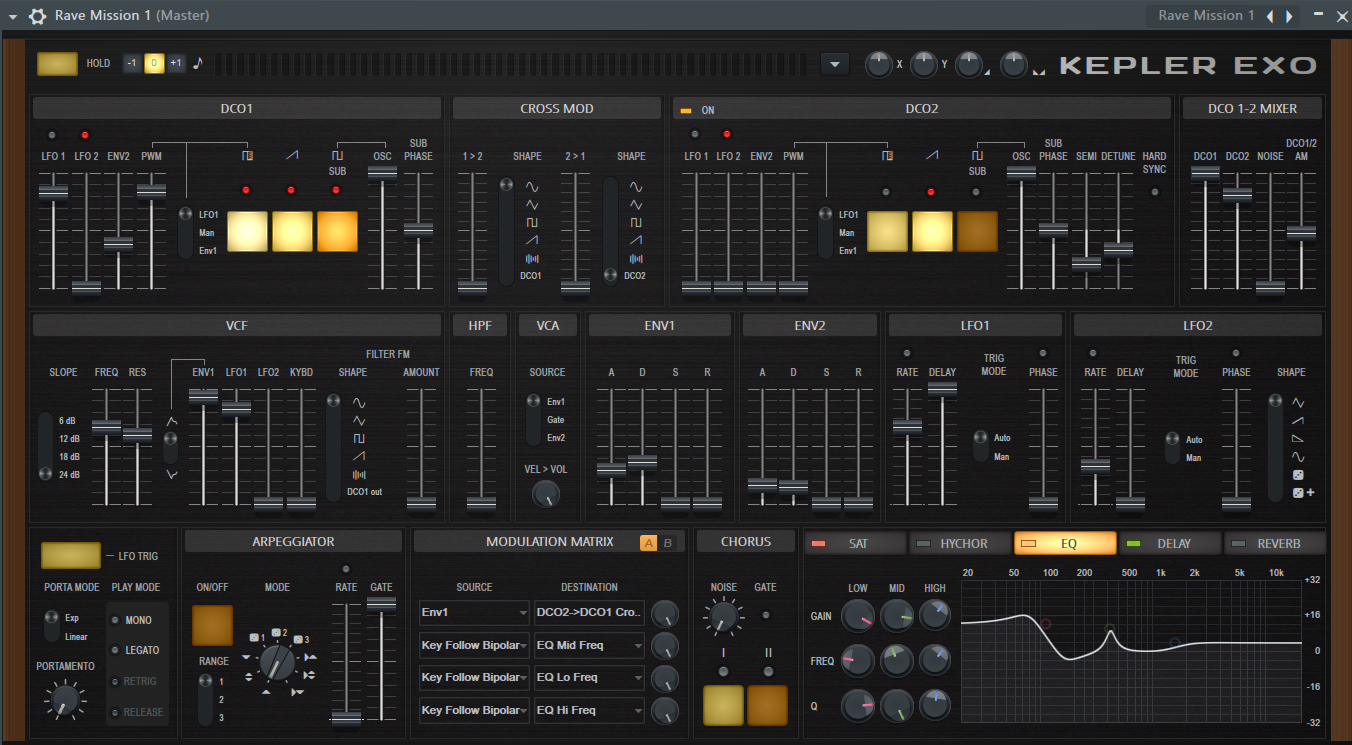
Task: Click the VCF FREQ slider handle
Action: click(106, 426)
